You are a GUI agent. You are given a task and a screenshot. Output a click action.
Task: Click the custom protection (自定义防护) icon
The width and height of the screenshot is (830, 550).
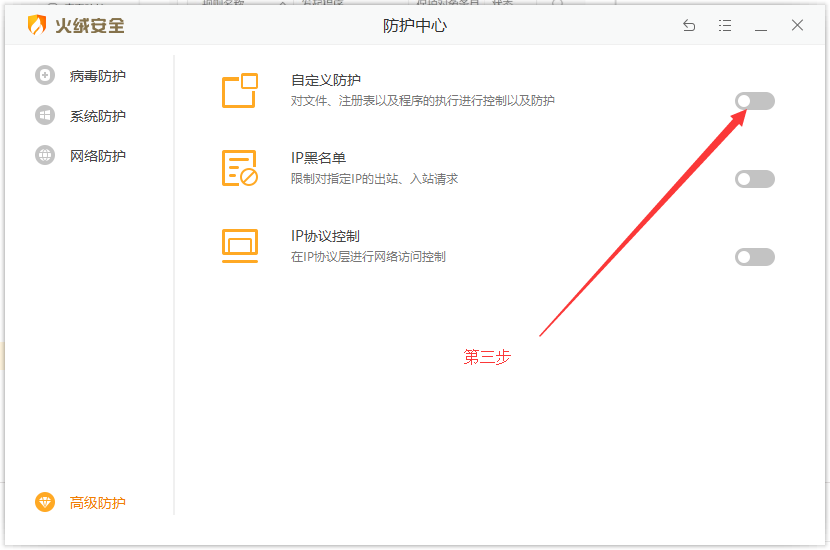tap(240, 90)
